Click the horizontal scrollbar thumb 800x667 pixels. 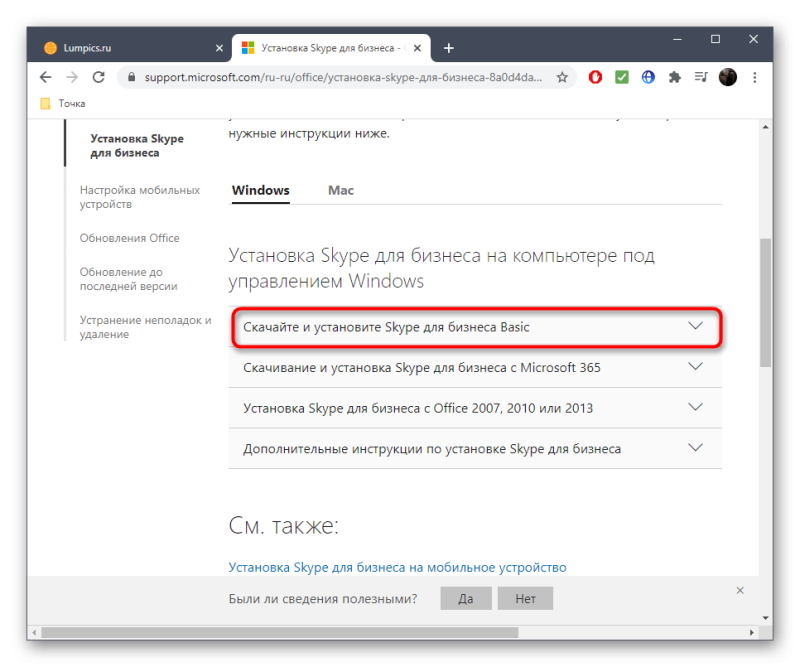click(280, 633)
